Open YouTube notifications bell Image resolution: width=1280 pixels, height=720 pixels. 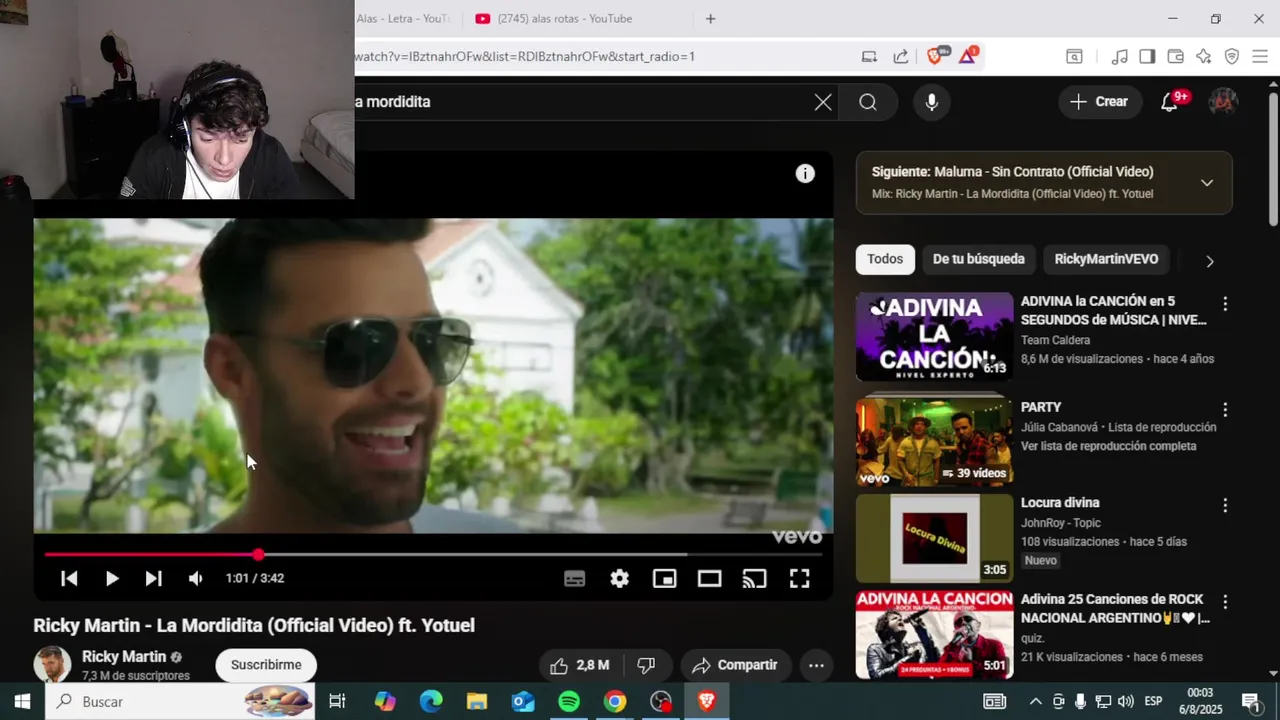[x=1169, y=102]
